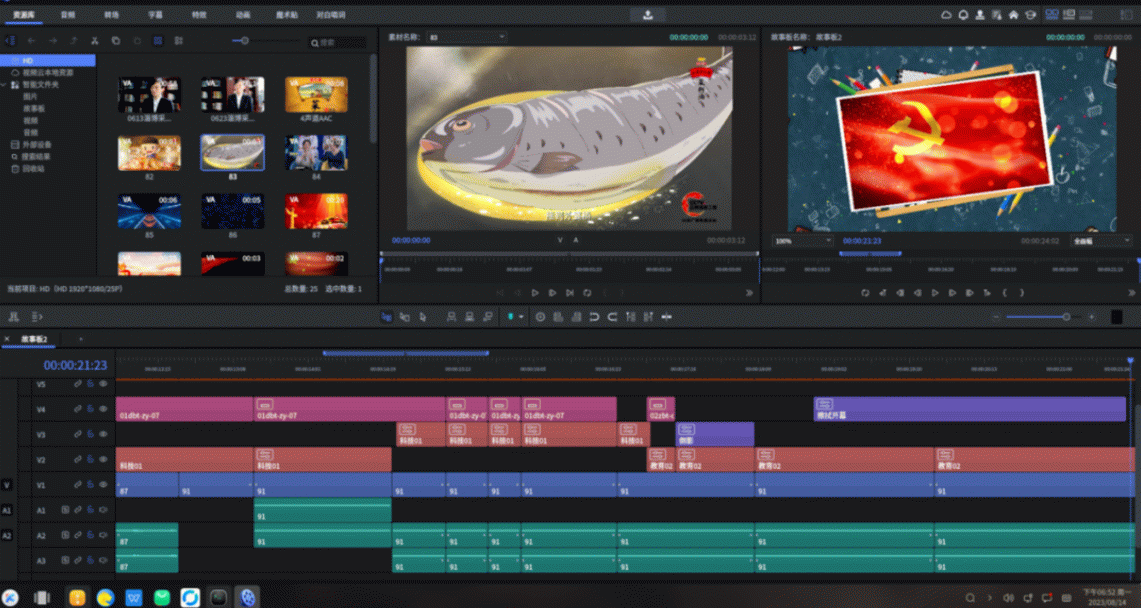Toggle the lock on track V1

pos(90,484)
